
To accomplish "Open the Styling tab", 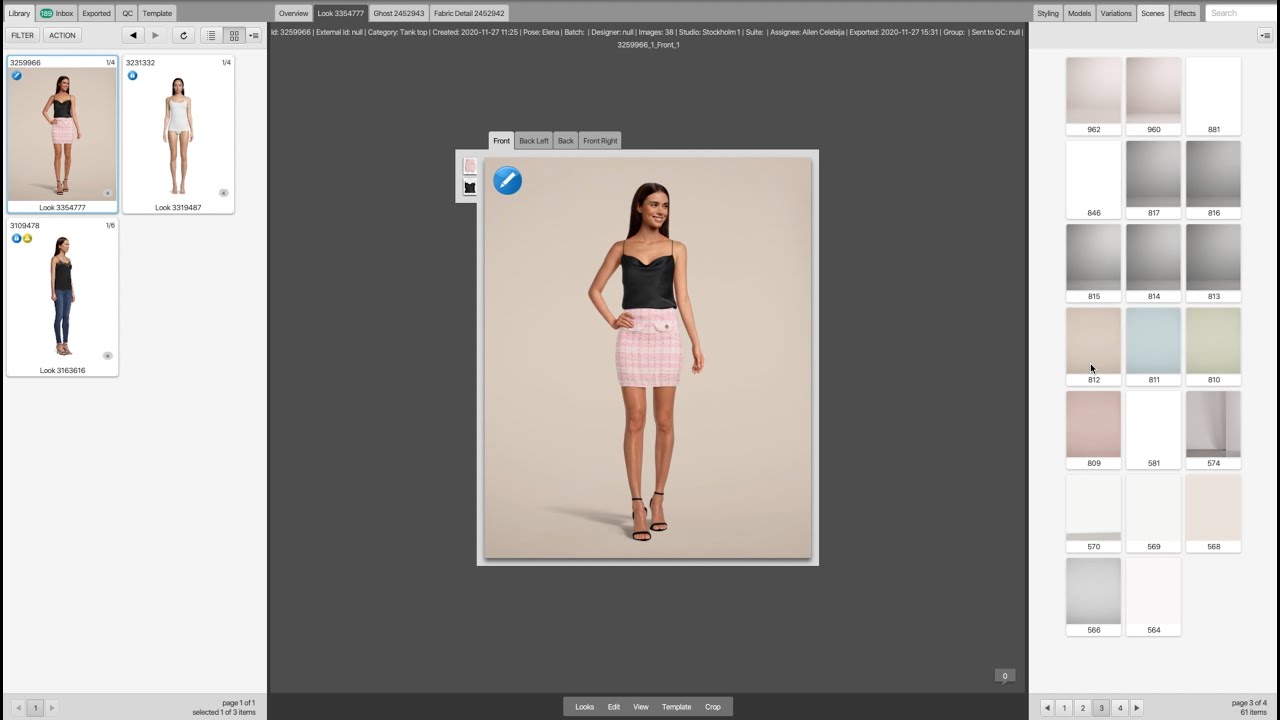I will [1048, 13].
